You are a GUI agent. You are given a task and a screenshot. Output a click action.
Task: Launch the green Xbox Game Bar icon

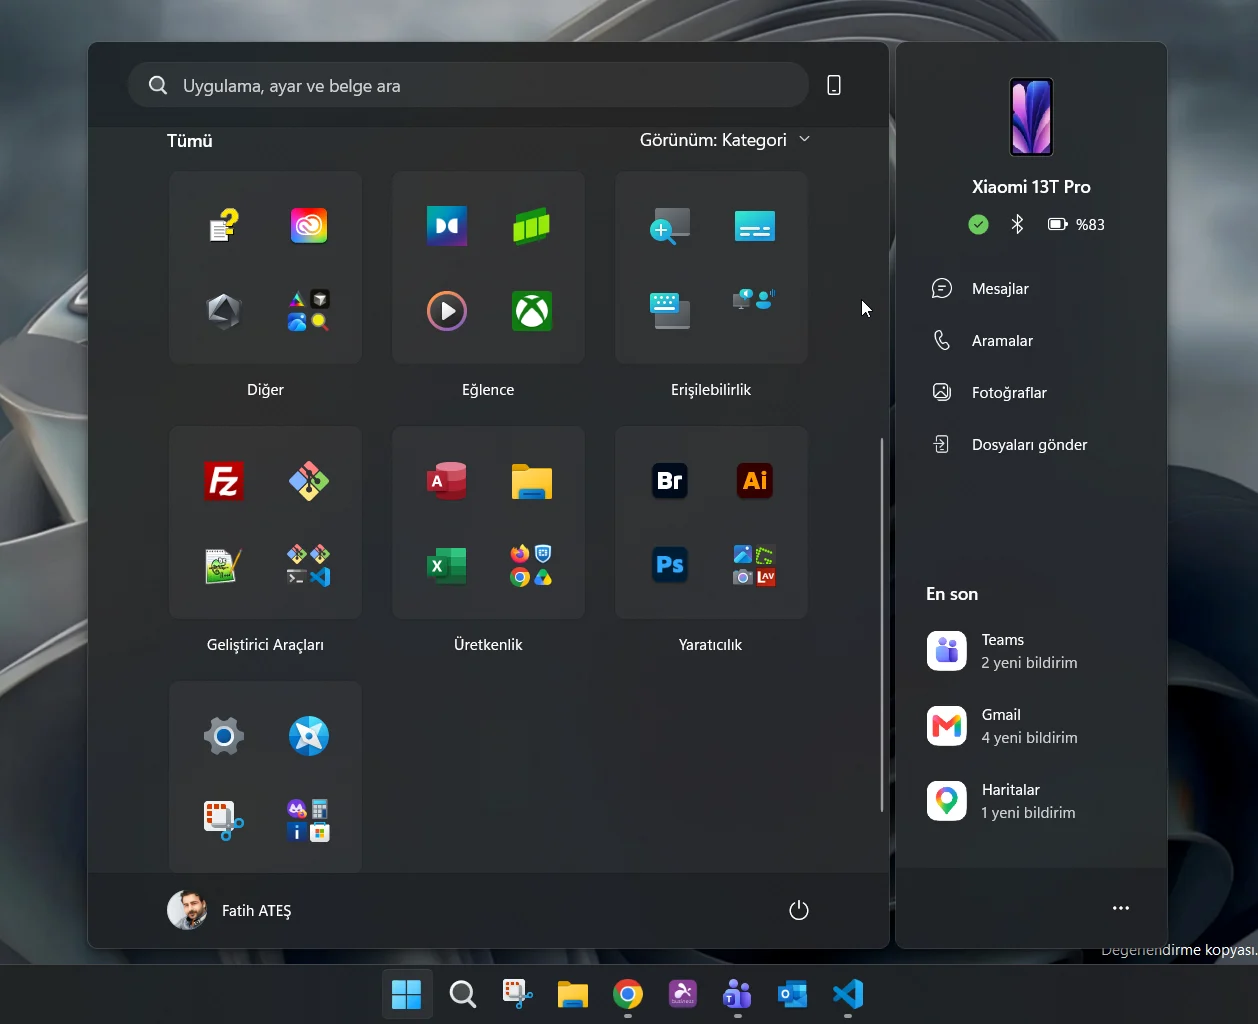[x=532, y=226]
